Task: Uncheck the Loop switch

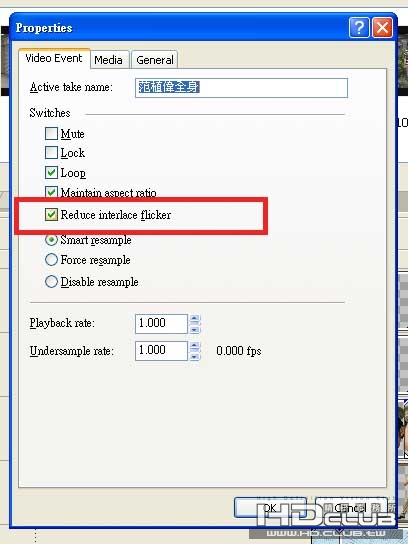Action: pyautogui.click(x=51, y=172)
